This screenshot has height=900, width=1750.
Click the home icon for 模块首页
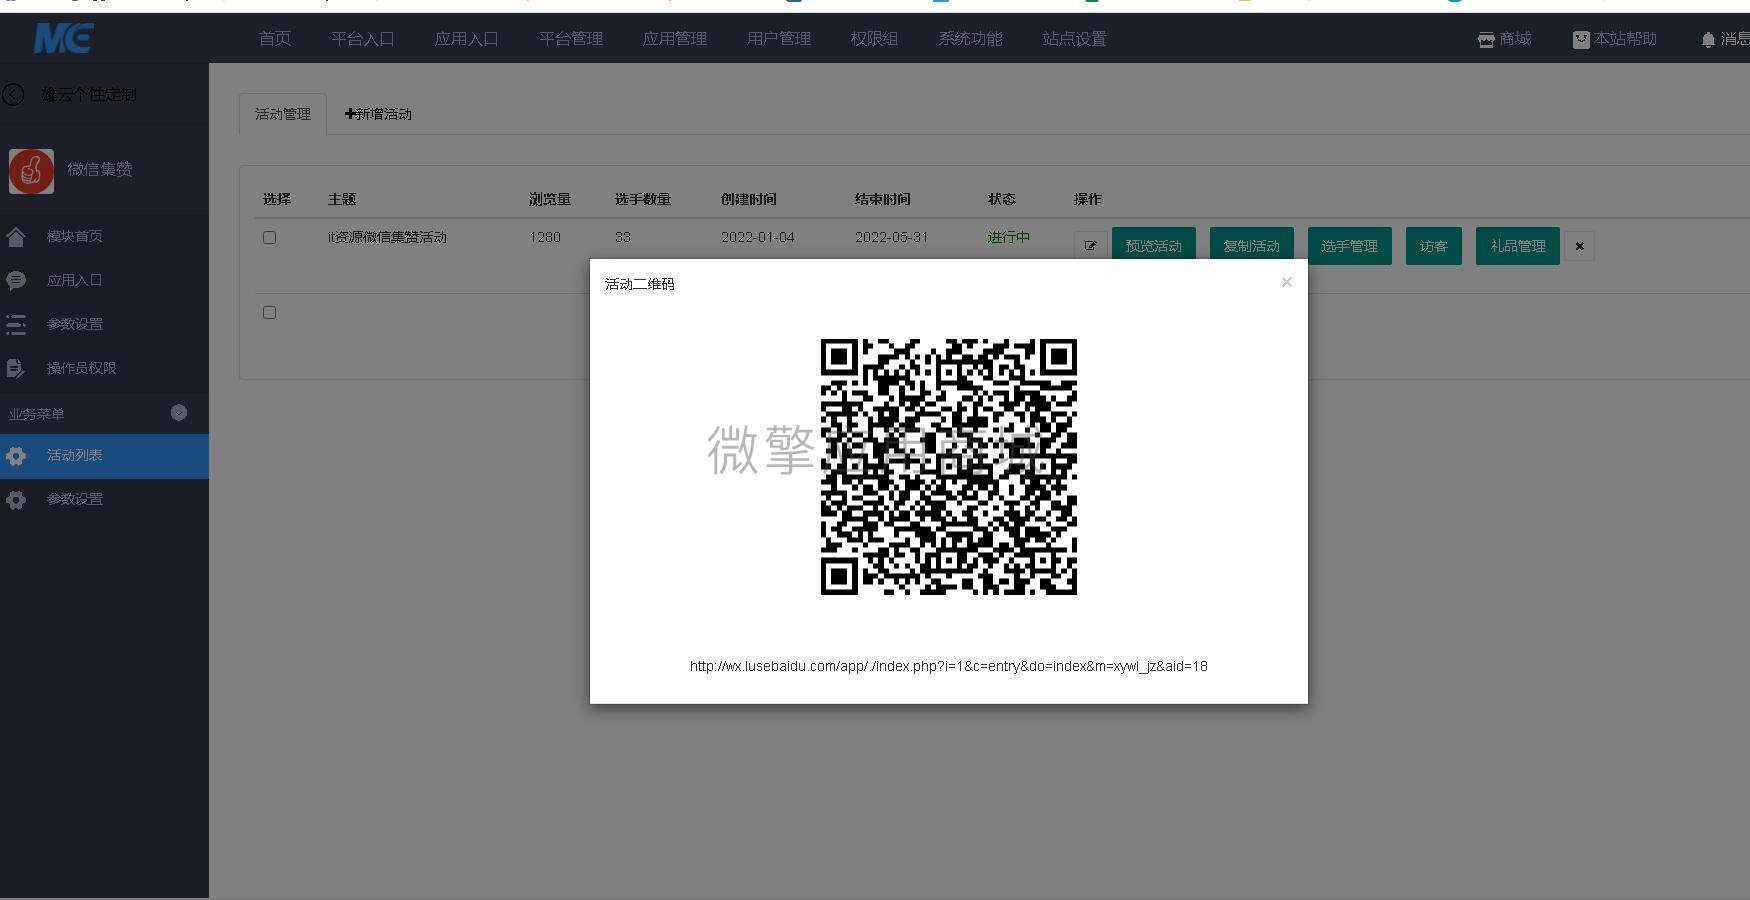point(15,237)
